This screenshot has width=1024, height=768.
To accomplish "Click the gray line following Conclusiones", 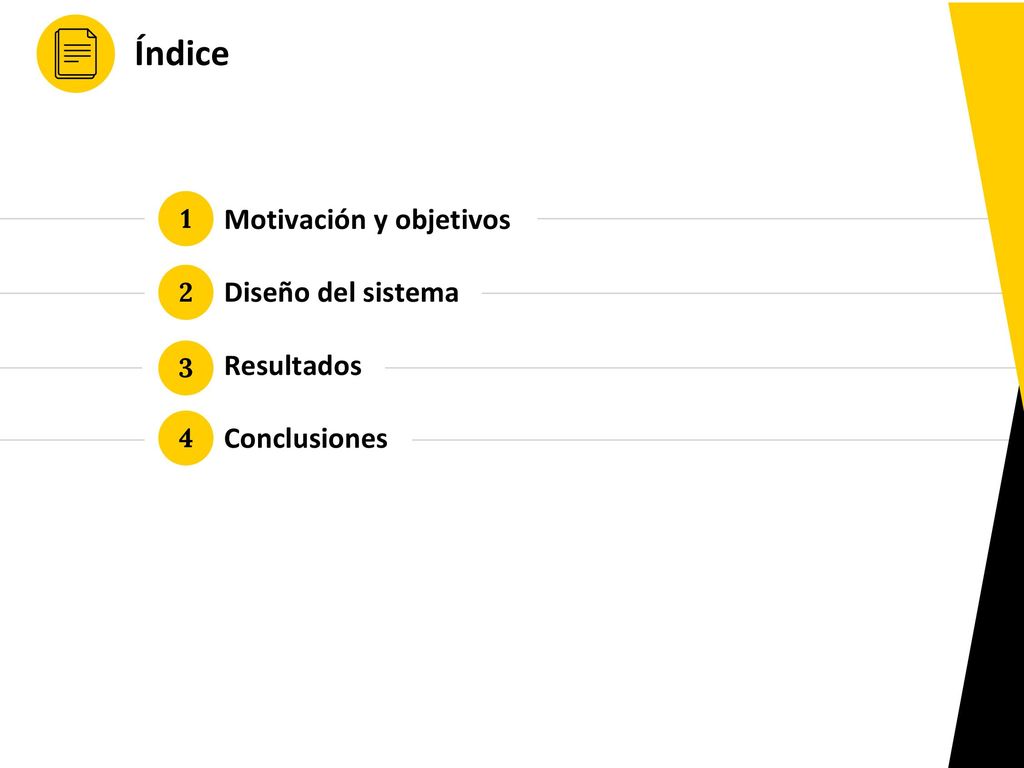I will (x=711, y=440).
